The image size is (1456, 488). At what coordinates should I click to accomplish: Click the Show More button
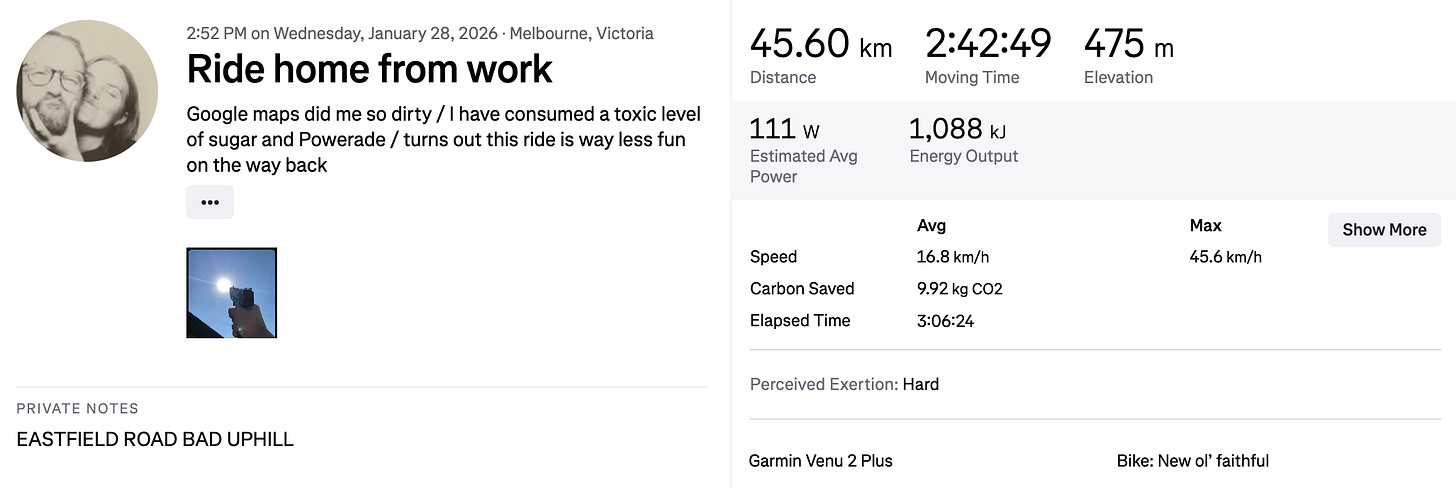tap(1384, 229)
